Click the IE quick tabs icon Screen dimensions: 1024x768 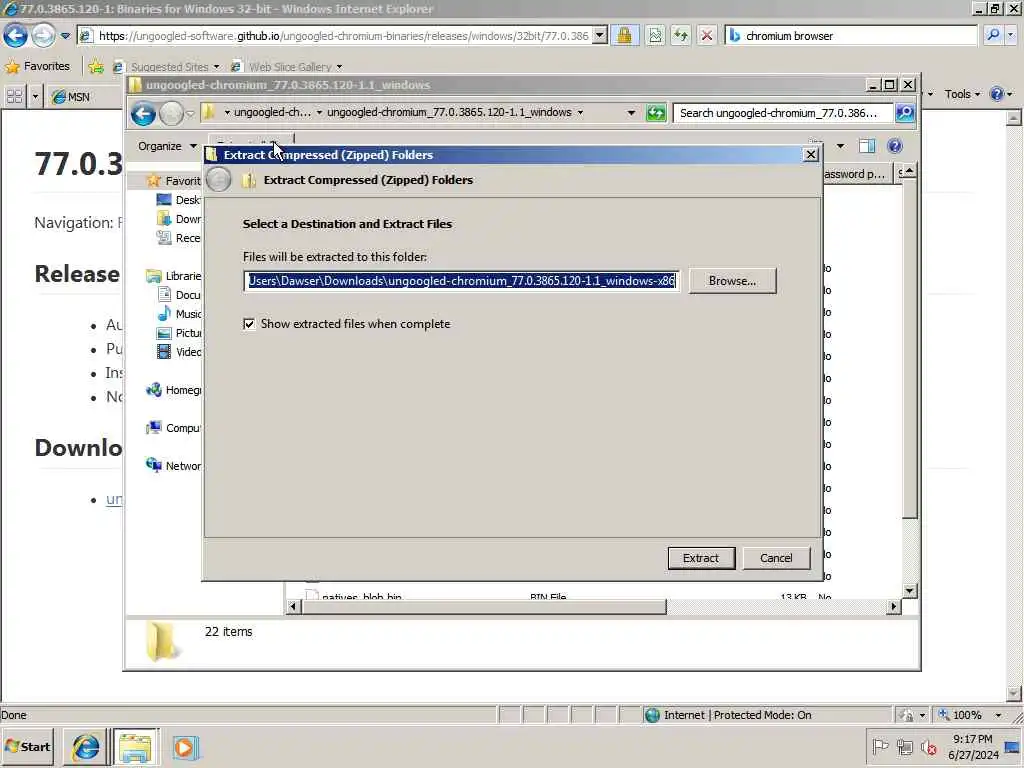14,97
